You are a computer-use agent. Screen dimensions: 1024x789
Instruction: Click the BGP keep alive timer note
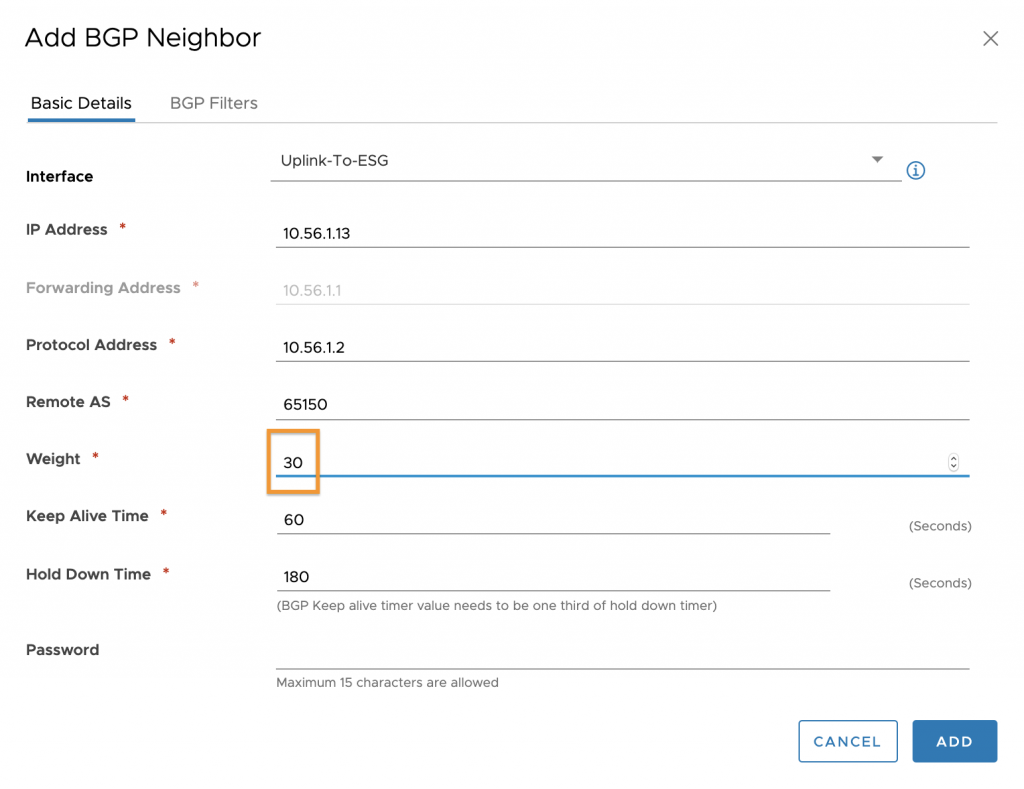(496, 605)
